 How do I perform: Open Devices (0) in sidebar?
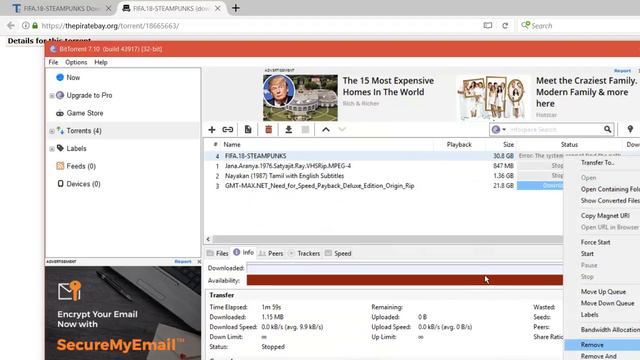(83, 184)
